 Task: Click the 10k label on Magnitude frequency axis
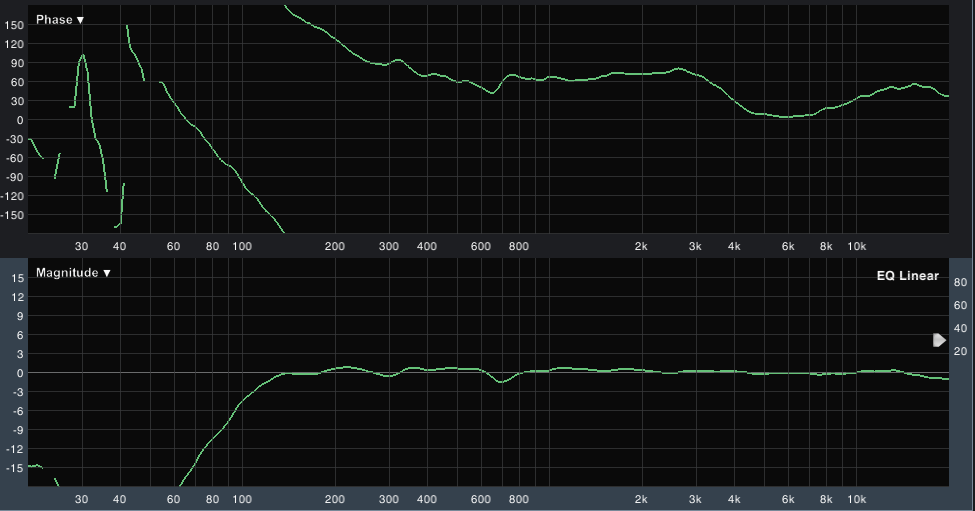click(857, 498)
